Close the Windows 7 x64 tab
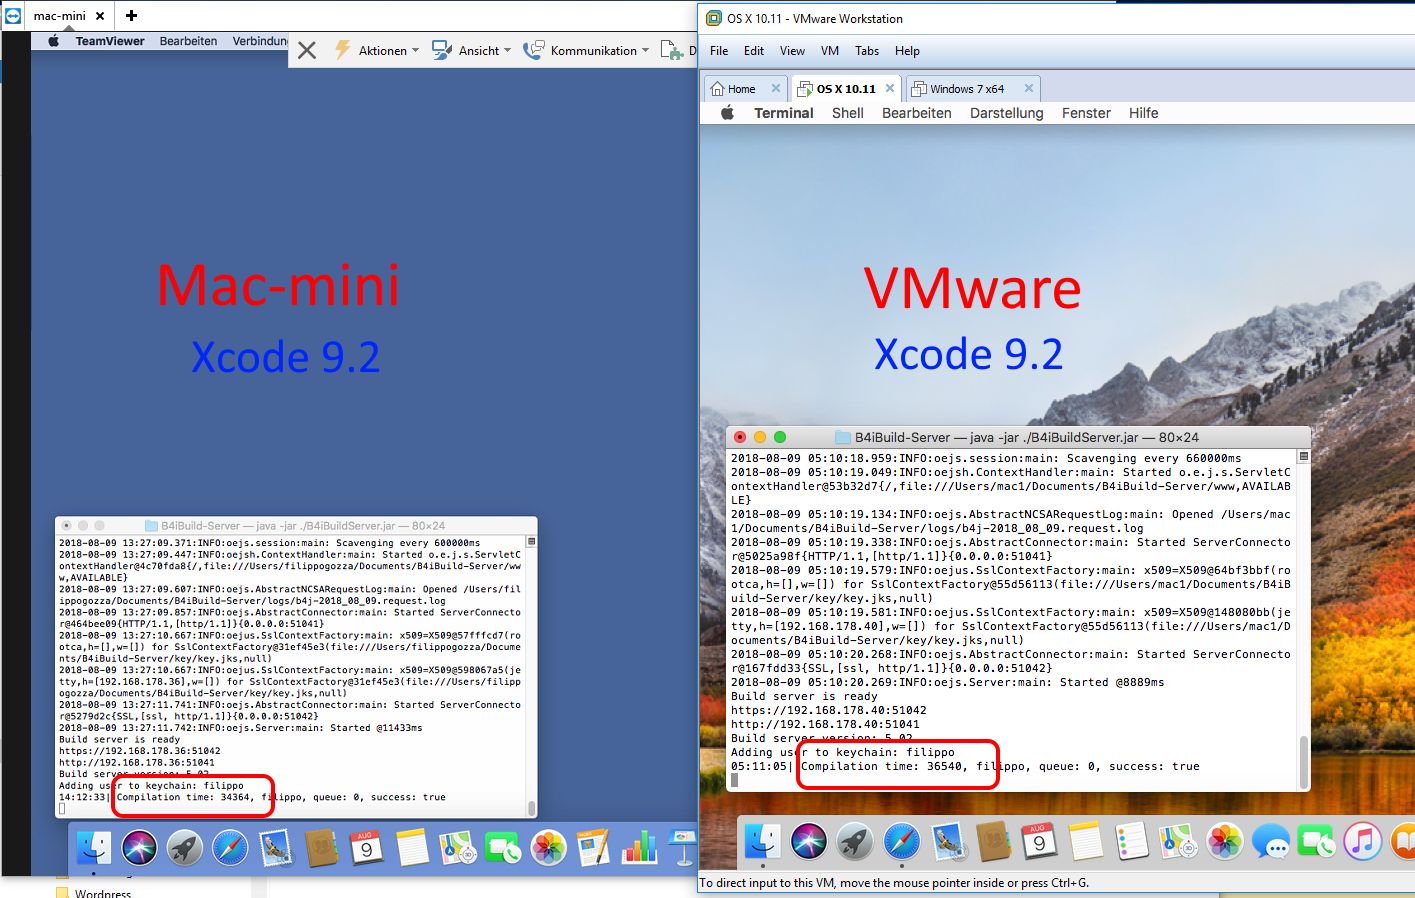 click(1028, 88)
